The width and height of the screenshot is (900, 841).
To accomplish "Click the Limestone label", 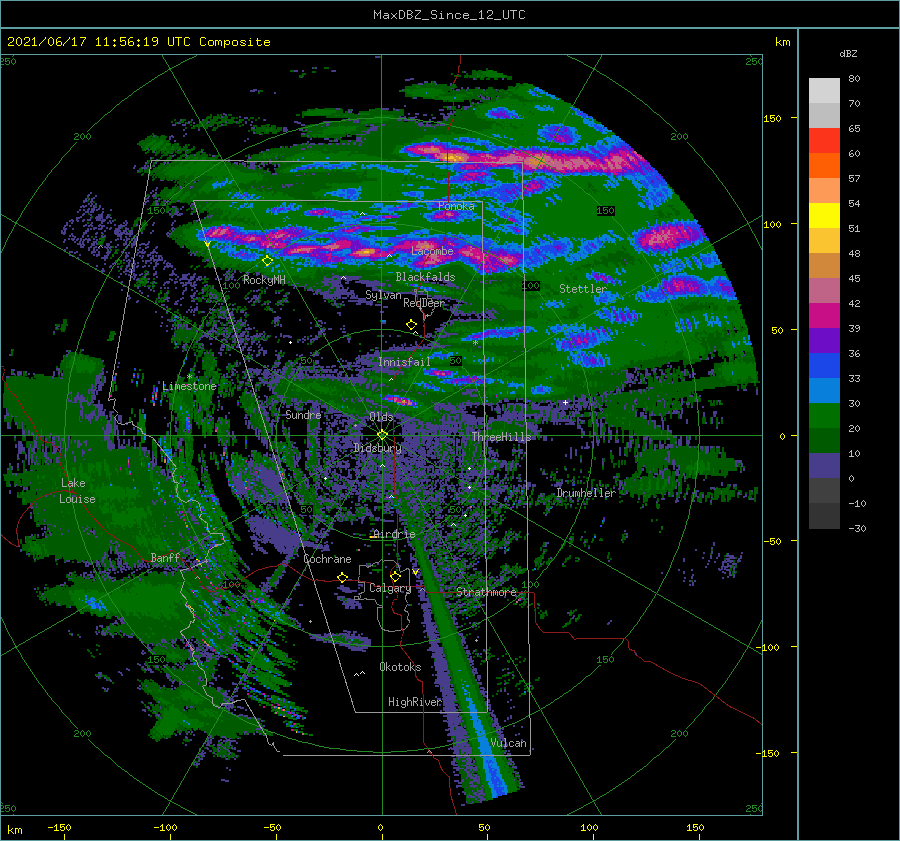I will click(189, 386).
